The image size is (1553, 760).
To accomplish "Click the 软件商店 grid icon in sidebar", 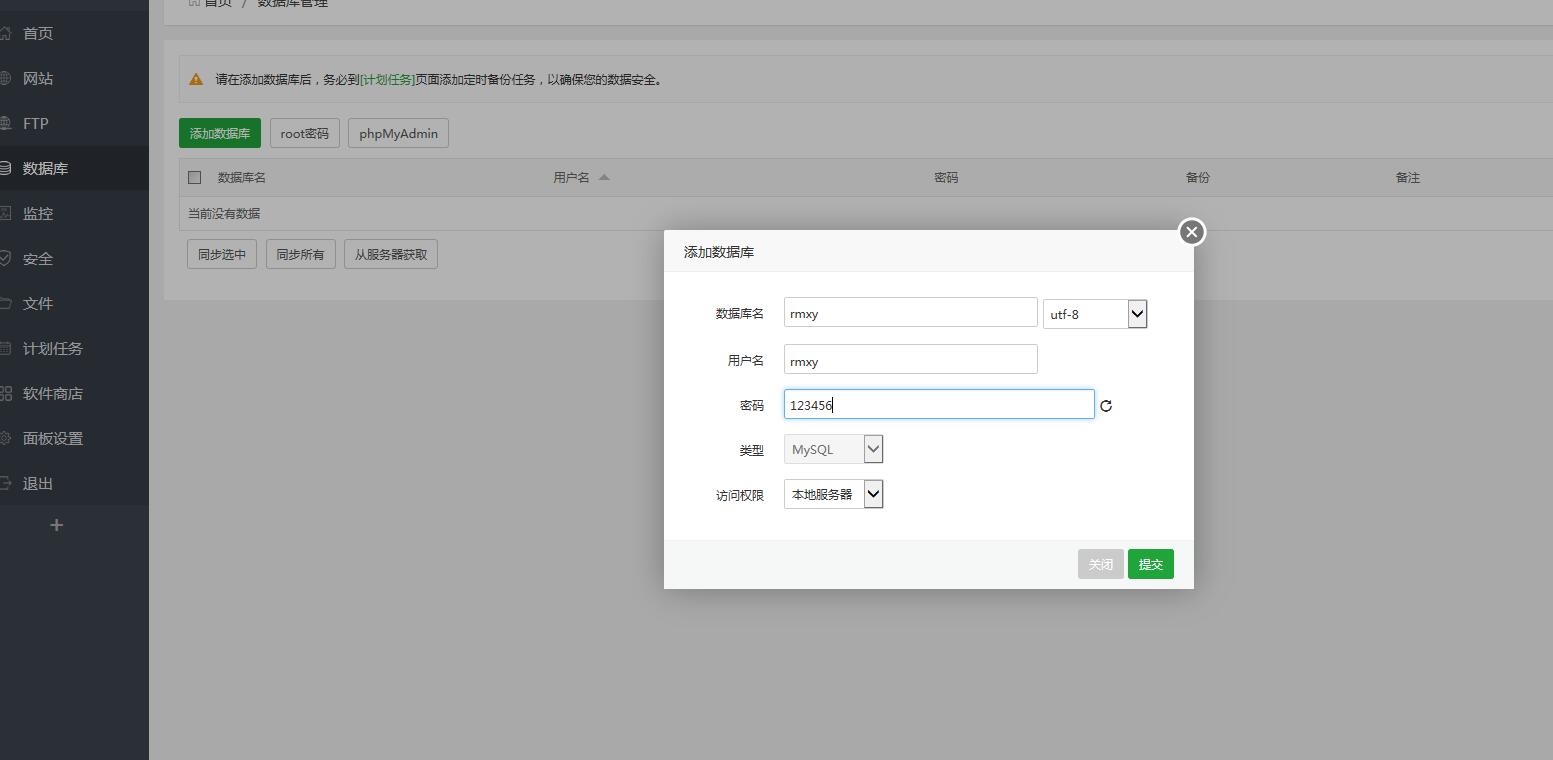I will (6, 394).
